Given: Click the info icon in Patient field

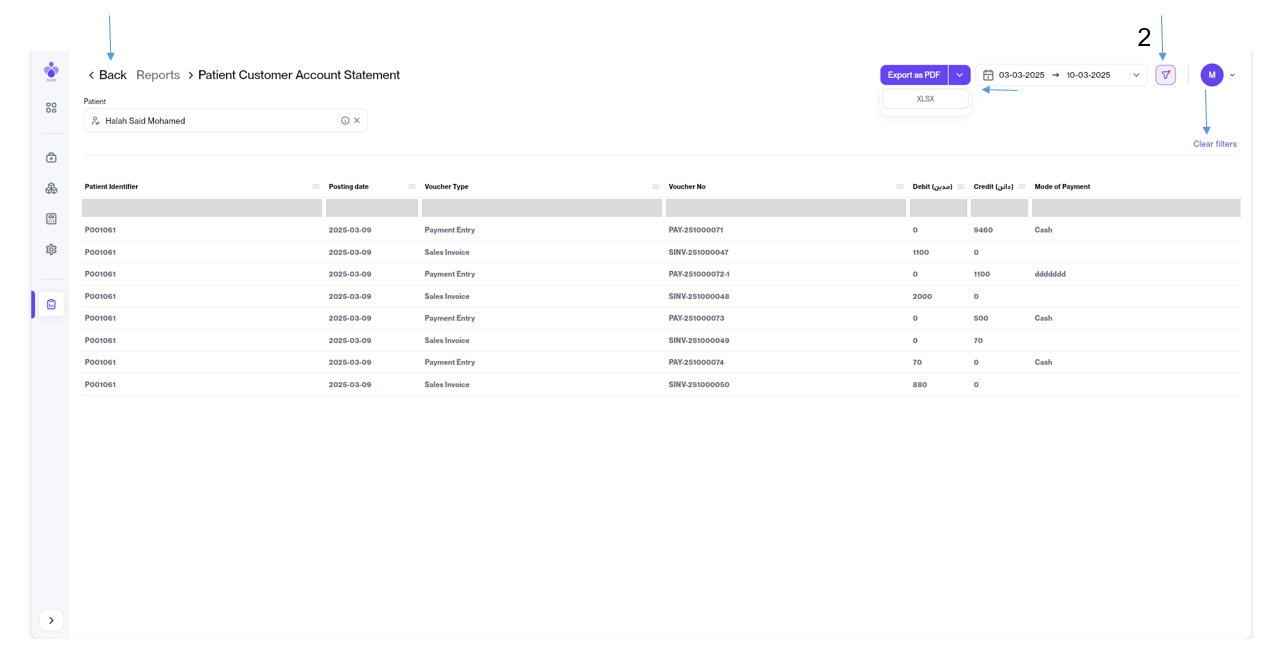Looking at the screenshot, I should 345,121.
